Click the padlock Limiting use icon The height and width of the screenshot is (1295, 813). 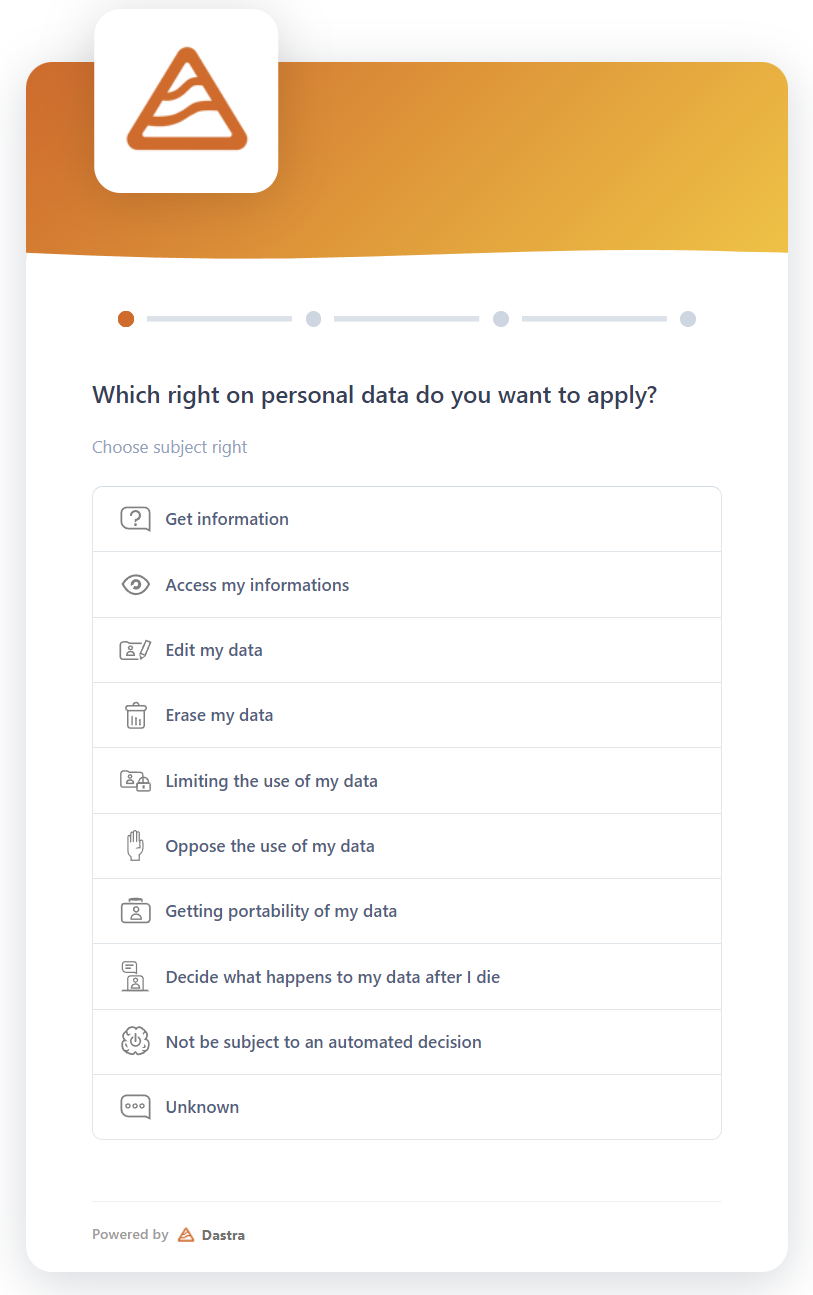point(135,781)
